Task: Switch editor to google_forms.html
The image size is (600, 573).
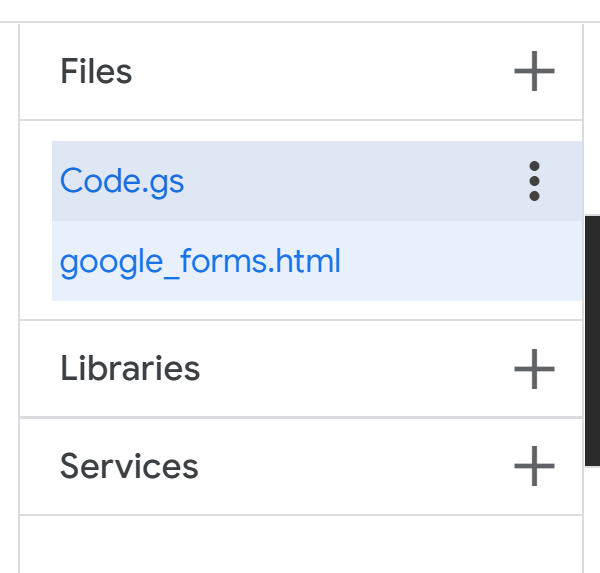Action: point(200,261)
